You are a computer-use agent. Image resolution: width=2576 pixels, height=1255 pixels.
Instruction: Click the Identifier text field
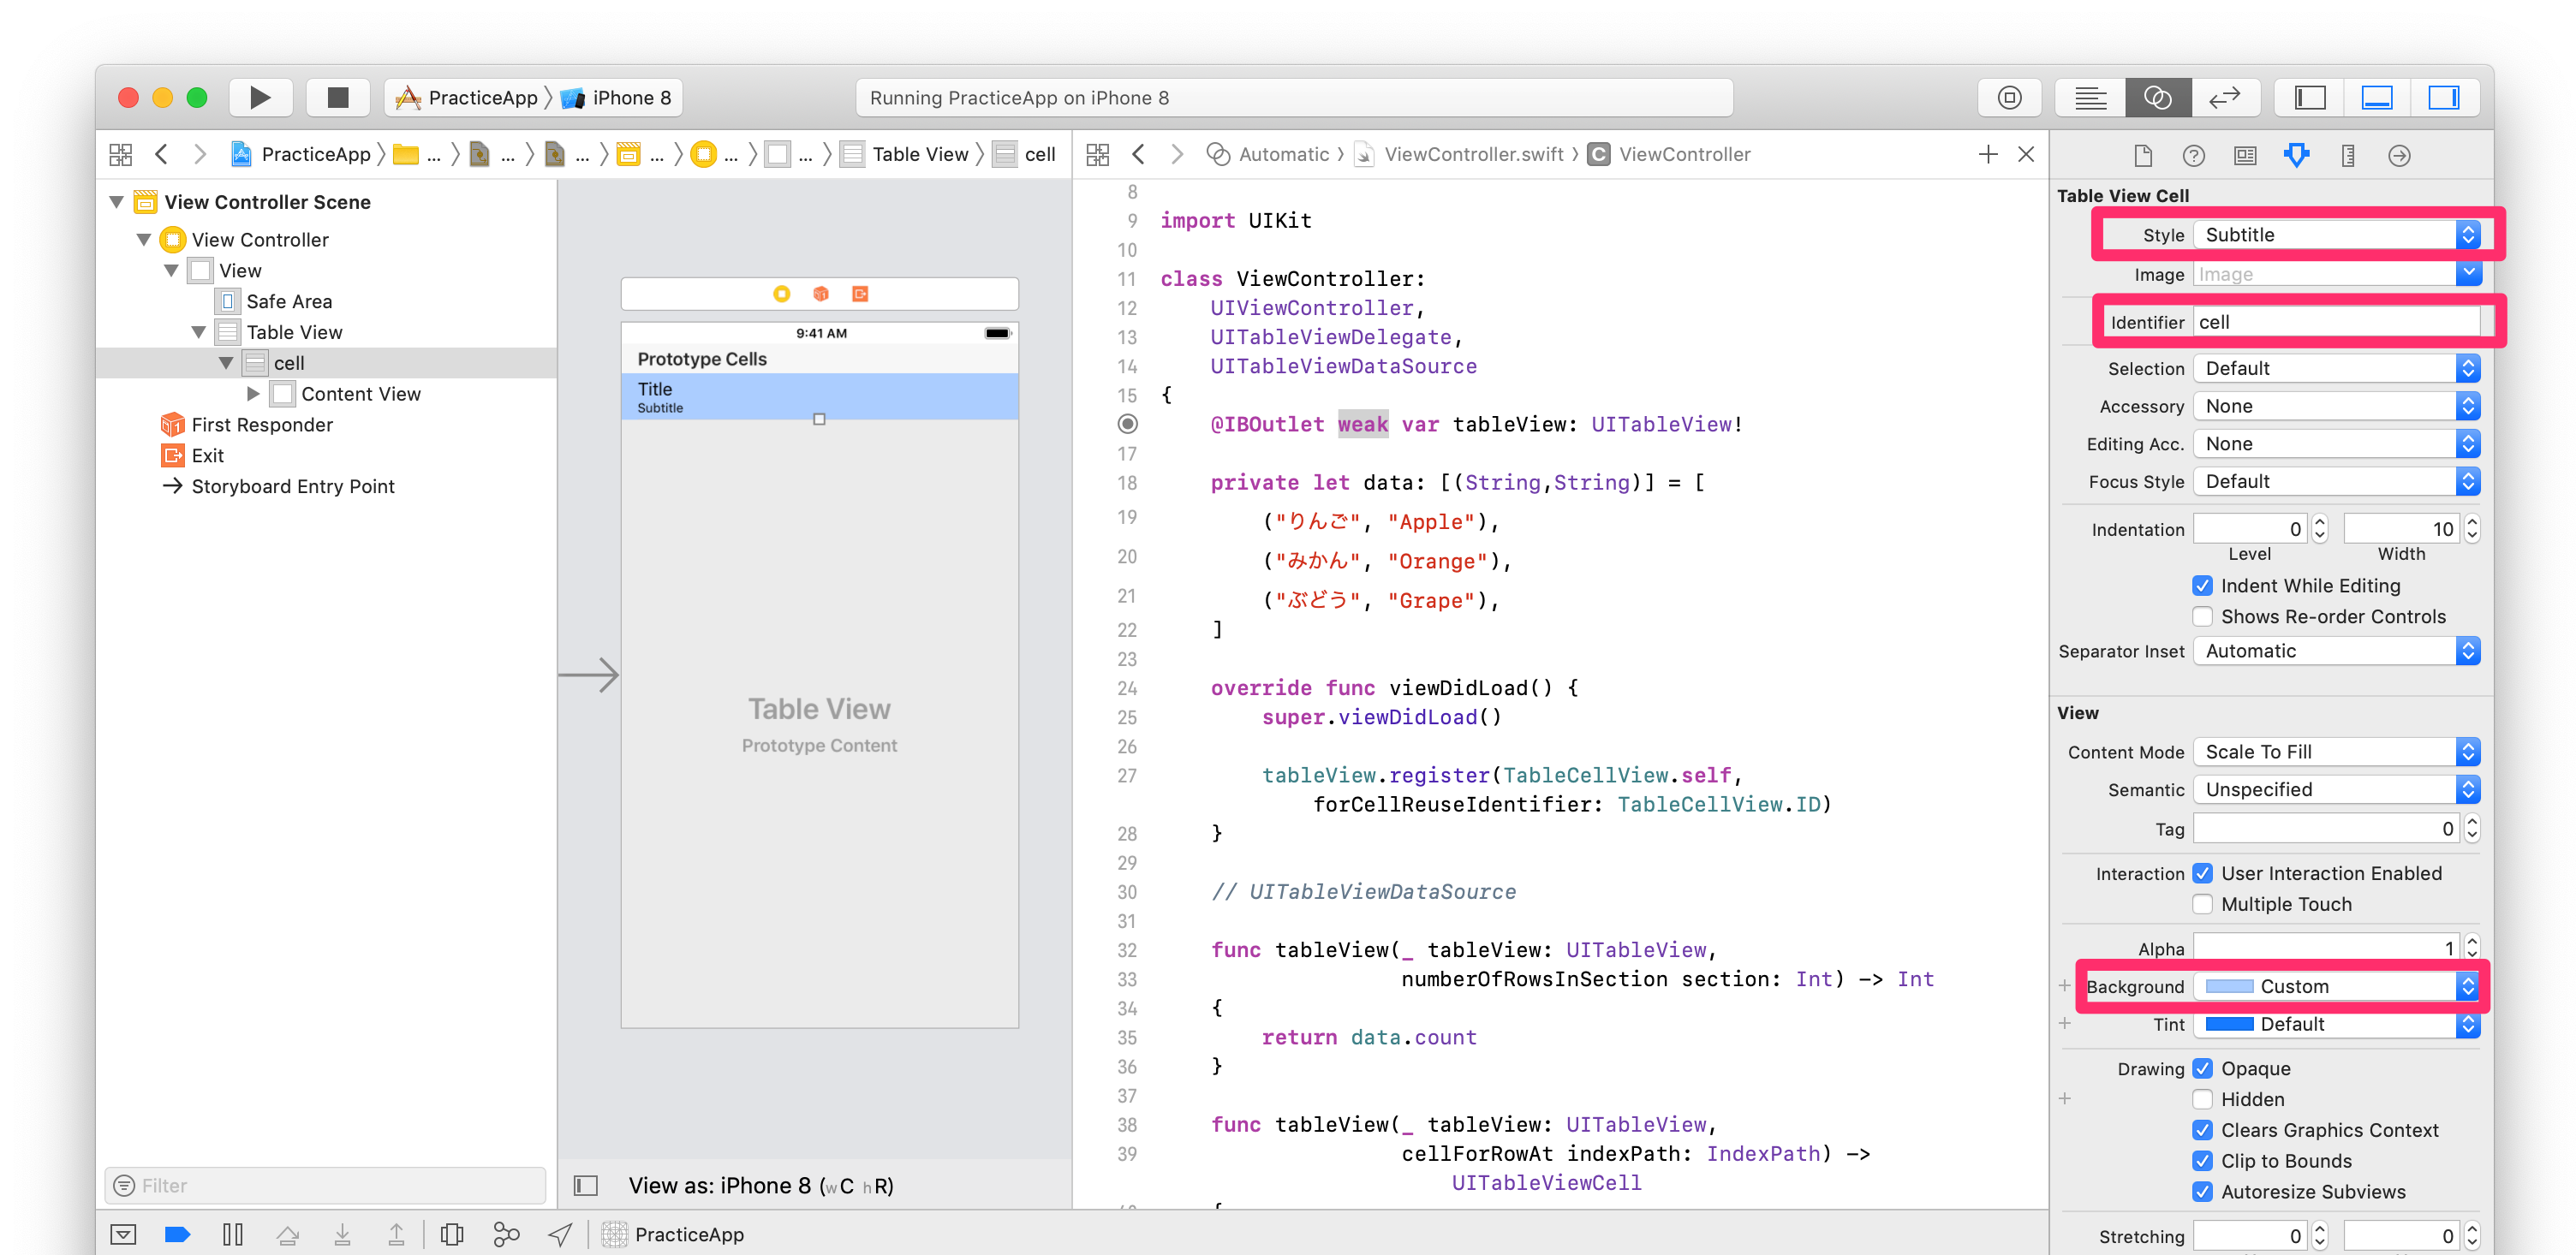tap(2336, 322)
